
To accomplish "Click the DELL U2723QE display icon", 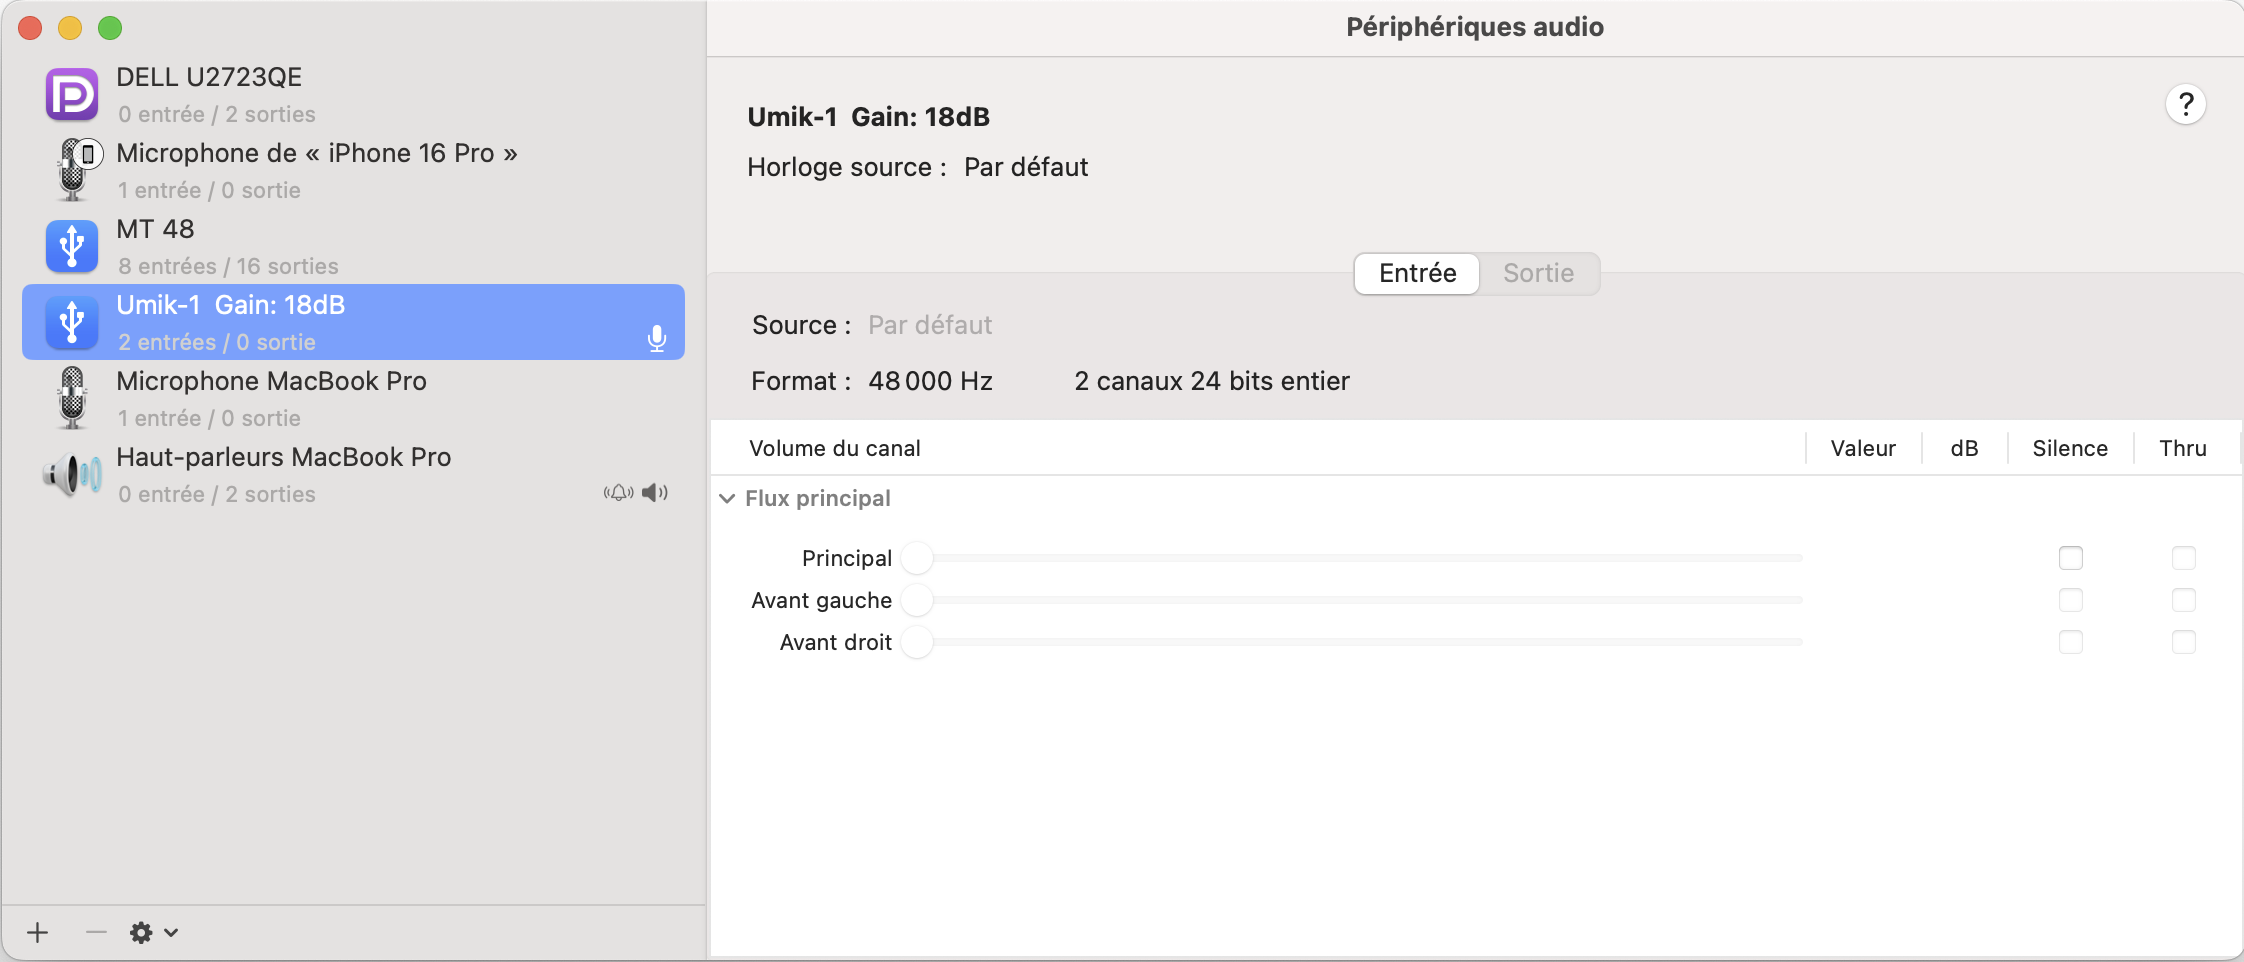I will pos(72,95).
